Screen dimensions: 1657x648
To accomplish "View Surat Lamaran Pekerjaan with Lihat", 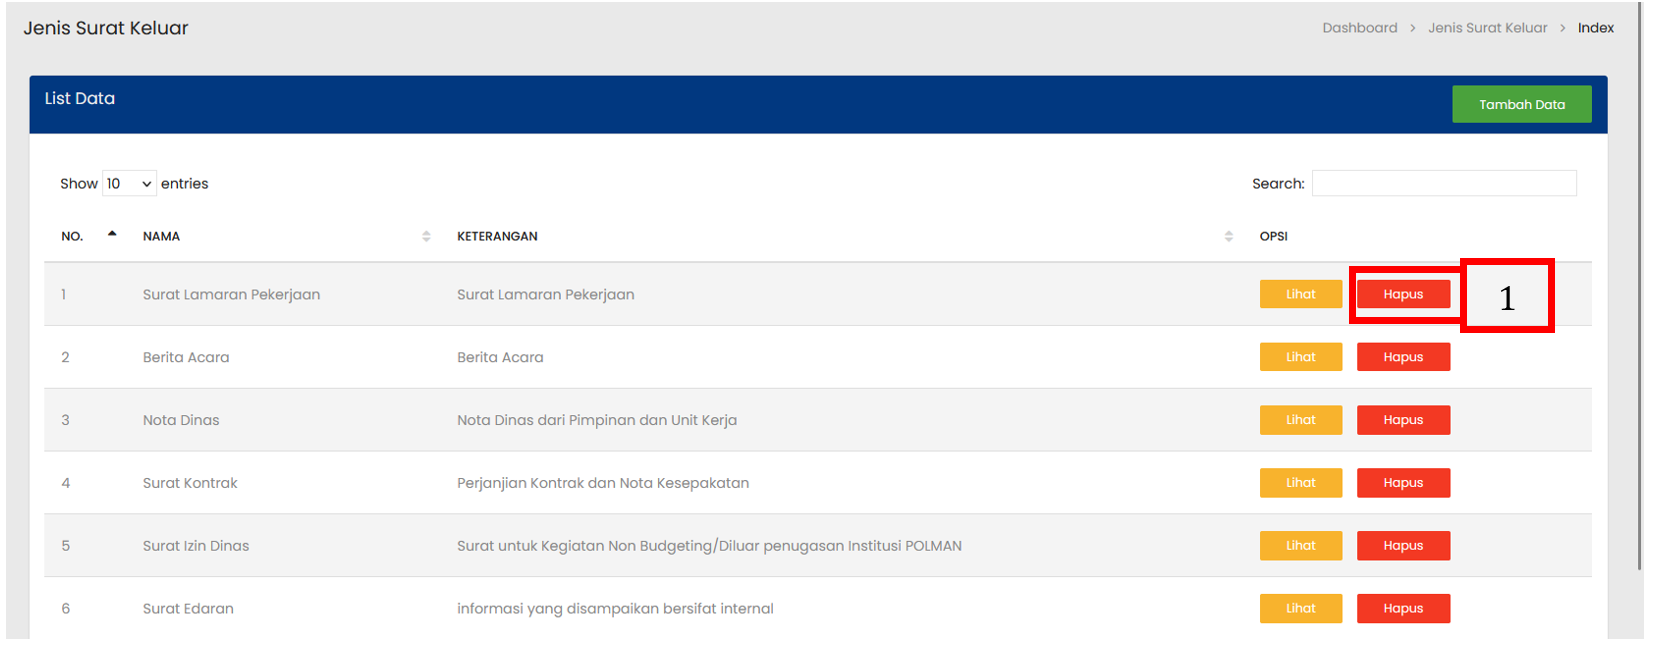I will click(x=1300, y=294).
